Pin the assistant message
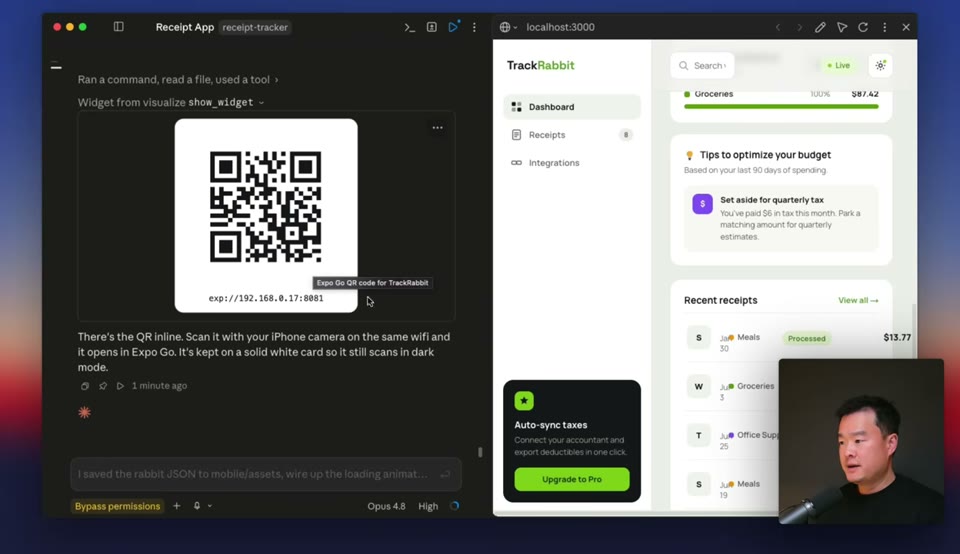The height and width of the screenshot is (554, 960). coord(103,386)
